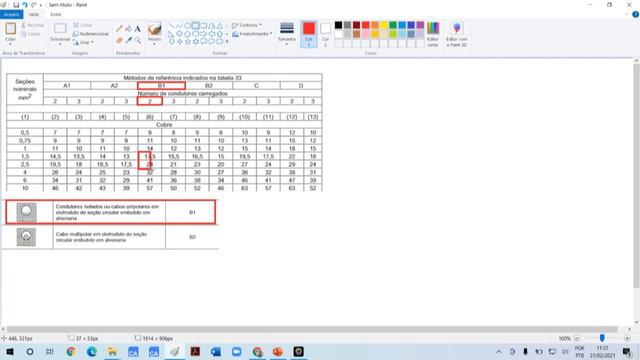Select the Pencil tool
Image resolution: width=640 pixels, height=360 pixels.
point(119,29)
